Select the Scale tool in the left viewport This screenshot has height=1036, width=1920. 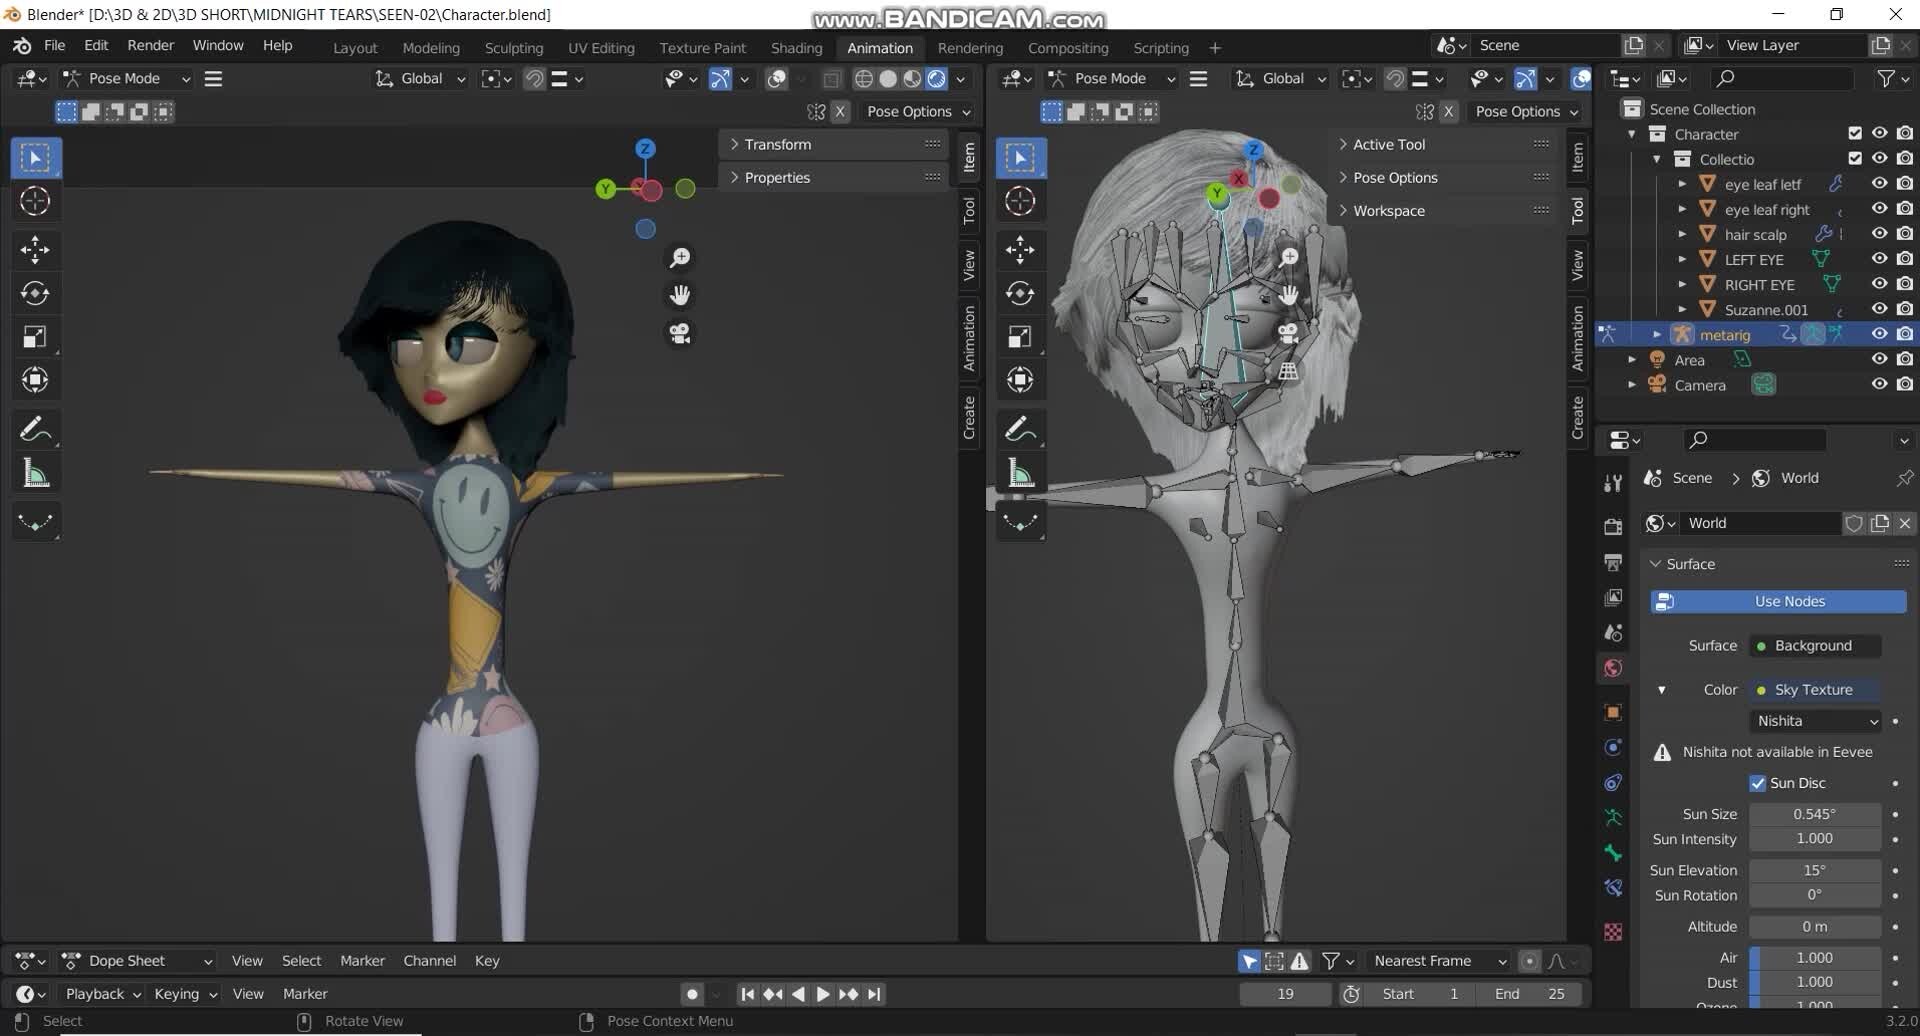point(36,336)
